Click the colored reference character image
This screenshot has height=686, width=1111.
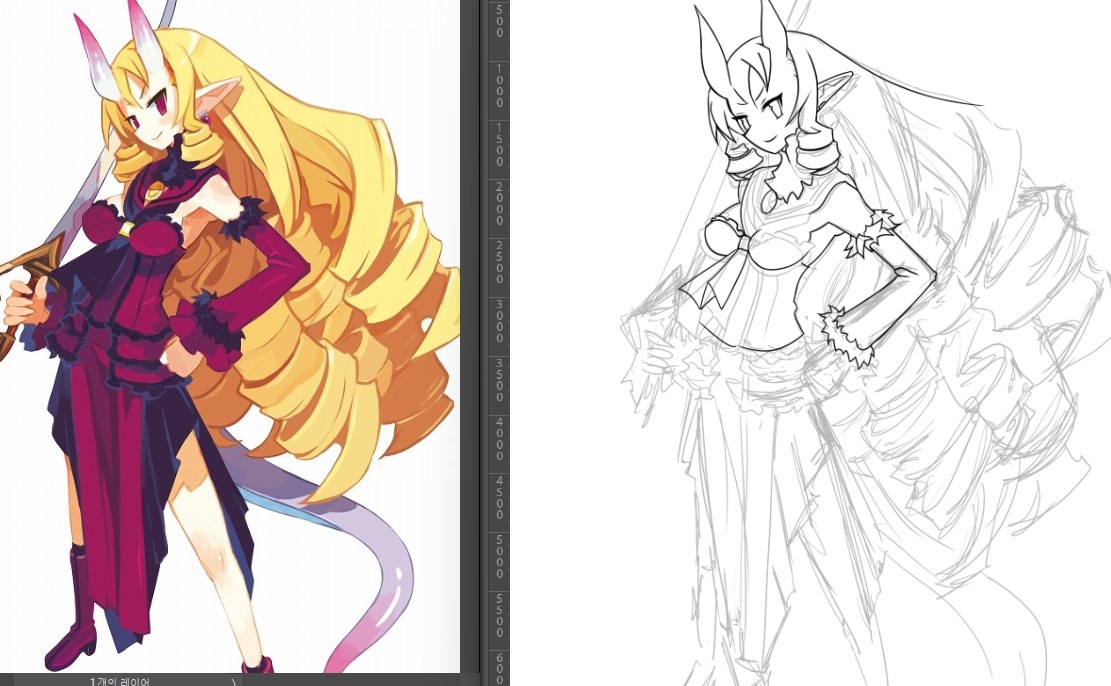point(230,336)
